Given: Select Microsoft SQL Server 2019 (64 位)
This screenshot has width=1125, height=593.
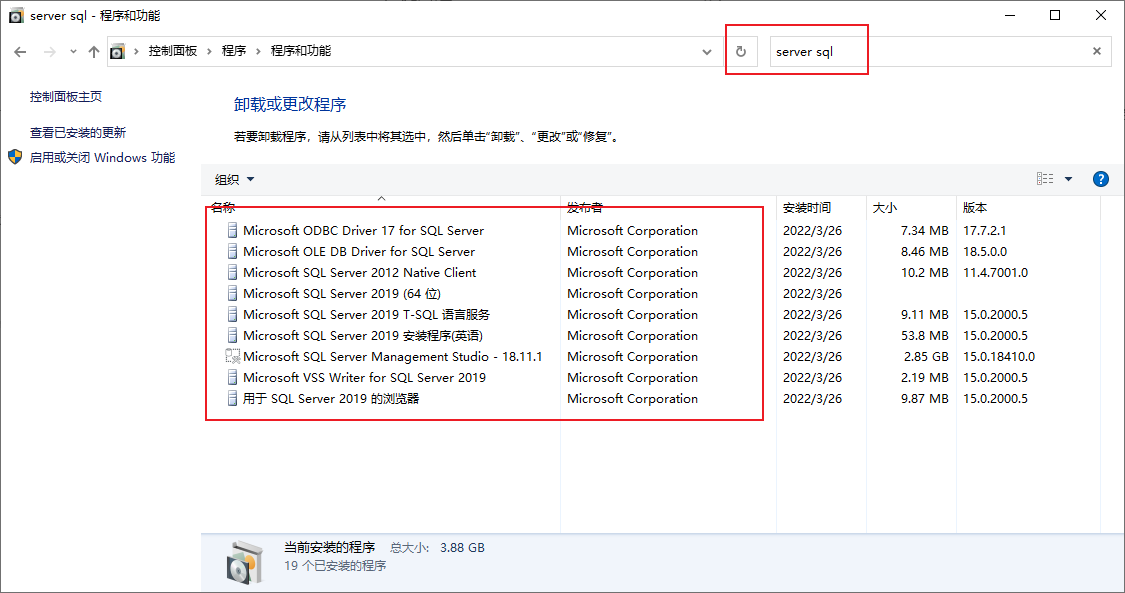Looking at the screenshot, I should coord(342,293).
